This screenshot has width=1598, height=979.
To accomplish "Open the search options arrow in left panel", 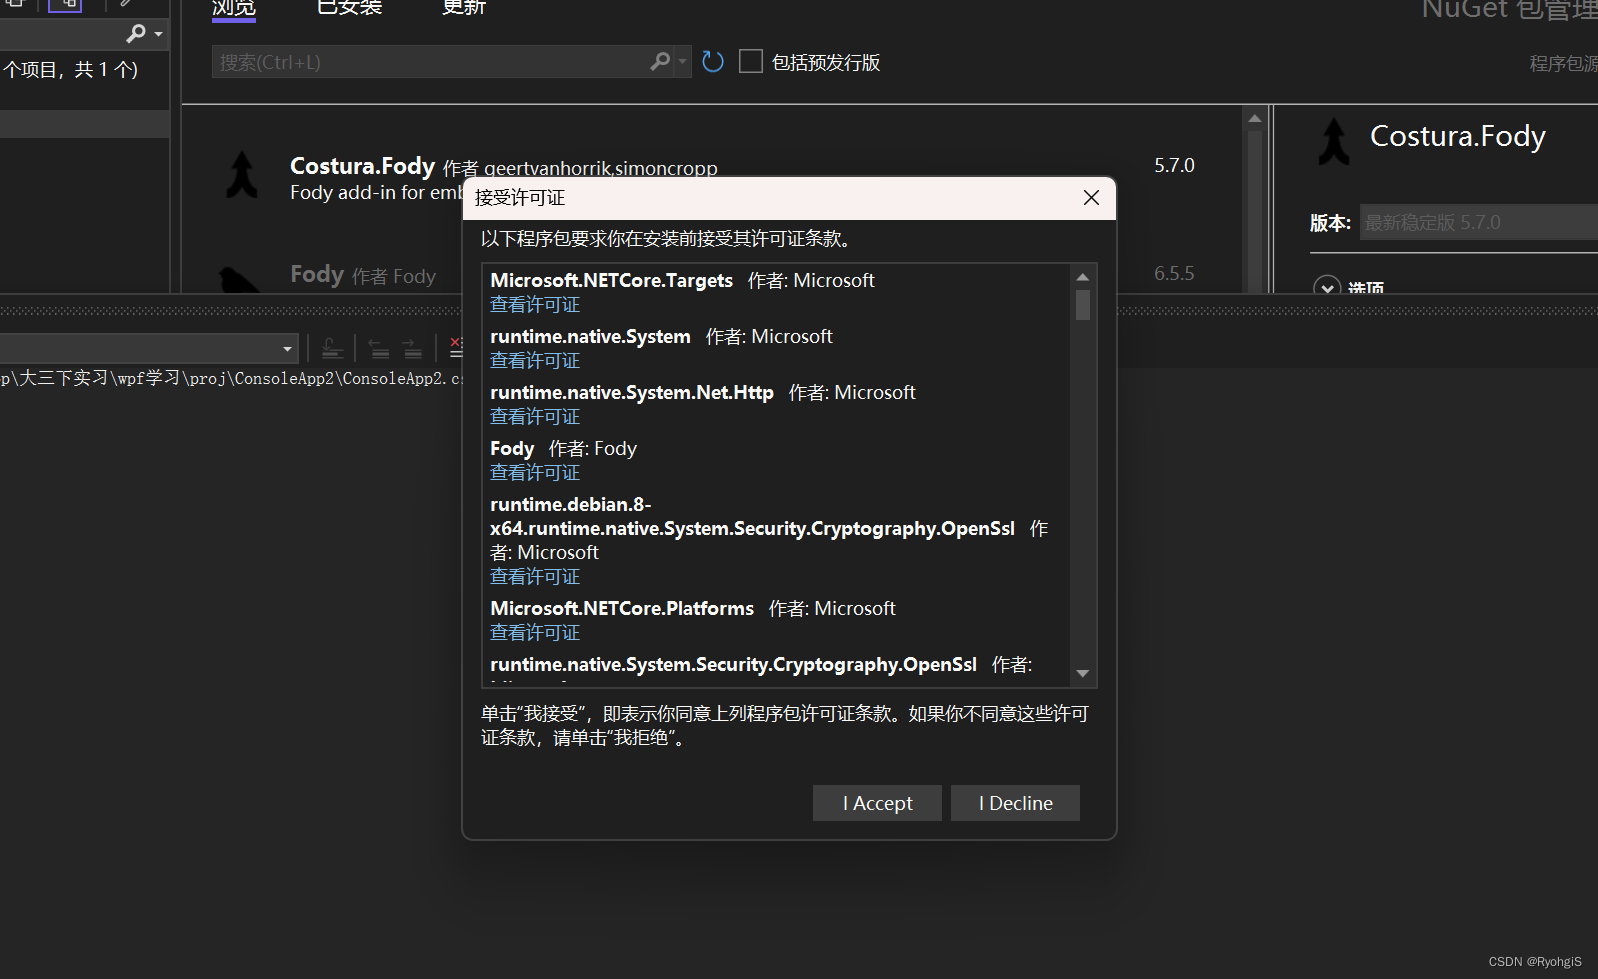I will click(x=158, y=35).
